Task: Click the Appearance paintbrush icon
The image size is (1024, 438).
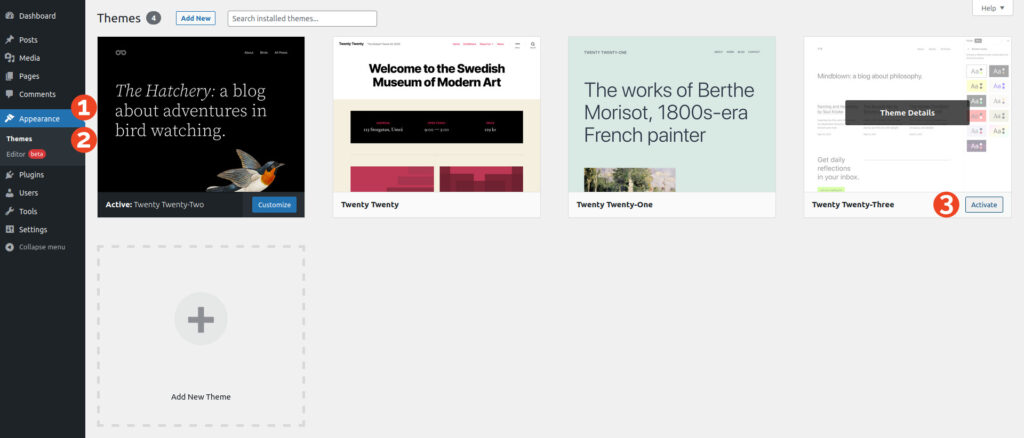Action: (x=9, y=119)
